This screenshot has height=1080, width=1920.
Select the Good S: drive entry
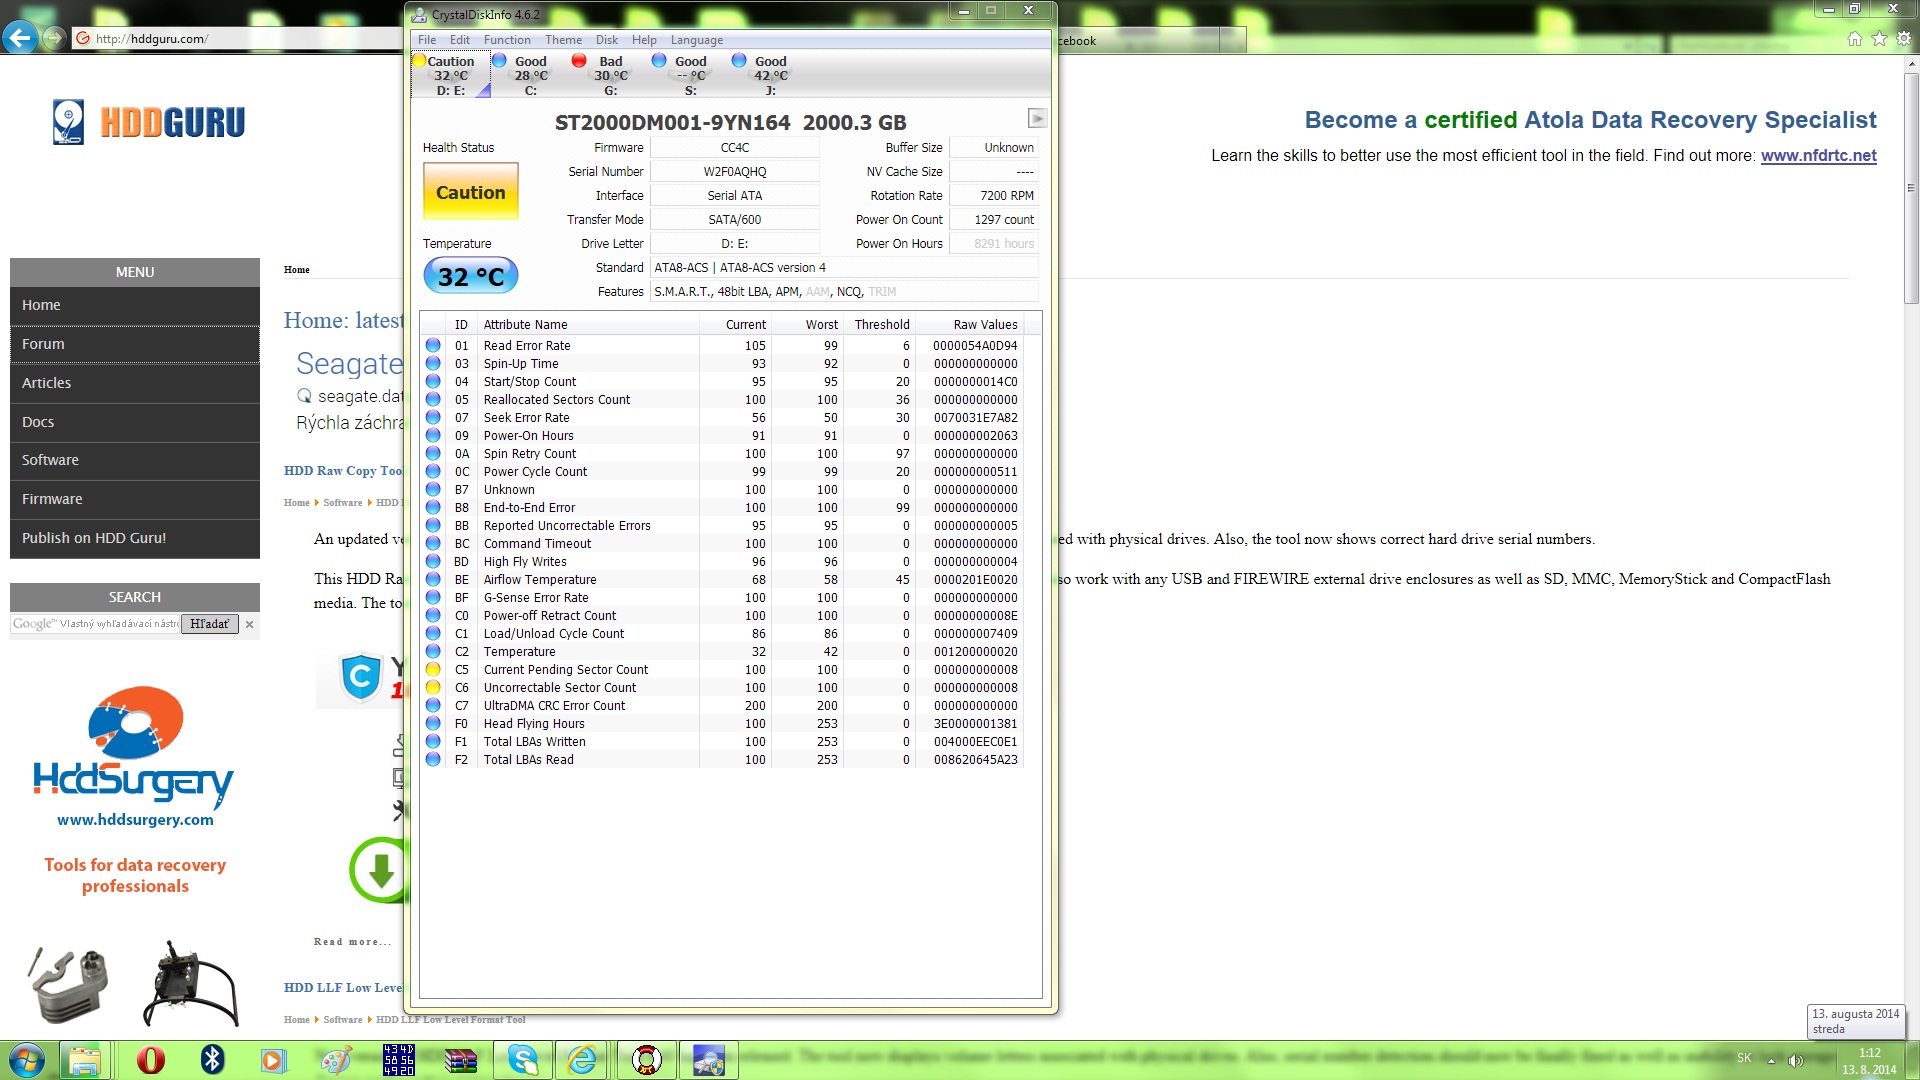tap(690, 75)
